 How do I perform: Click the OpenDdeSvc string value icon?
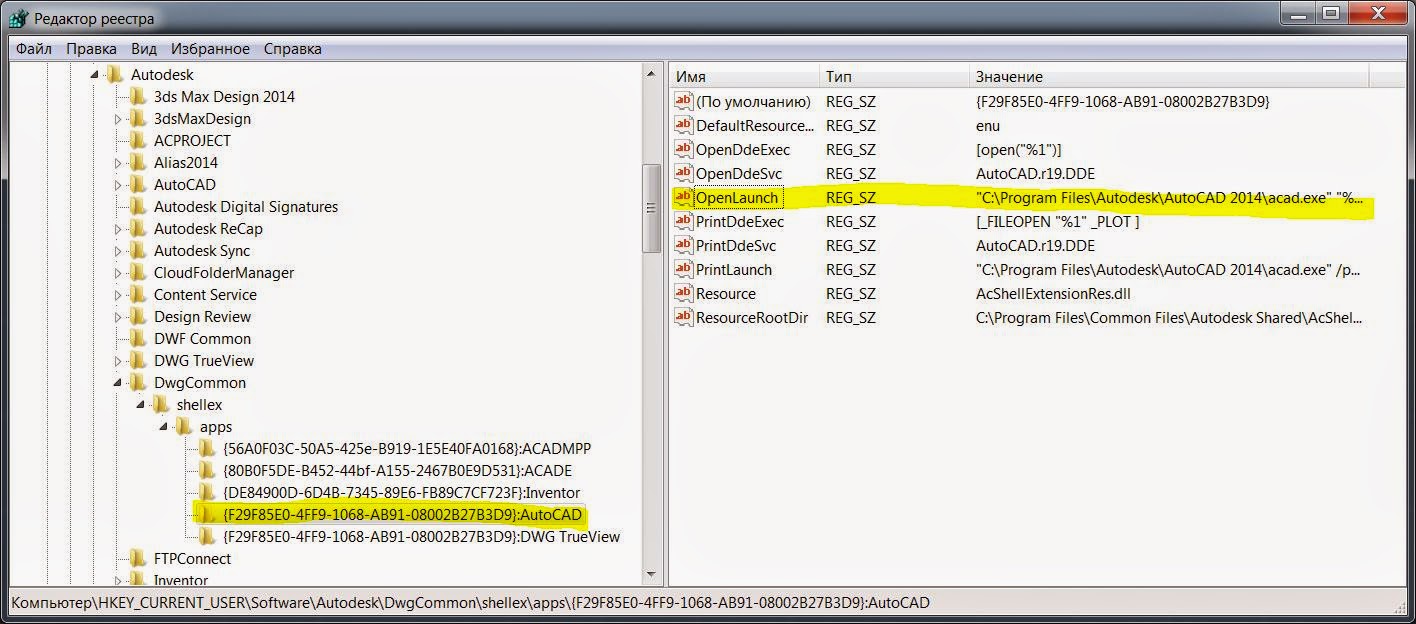click(x=684, y=173)
